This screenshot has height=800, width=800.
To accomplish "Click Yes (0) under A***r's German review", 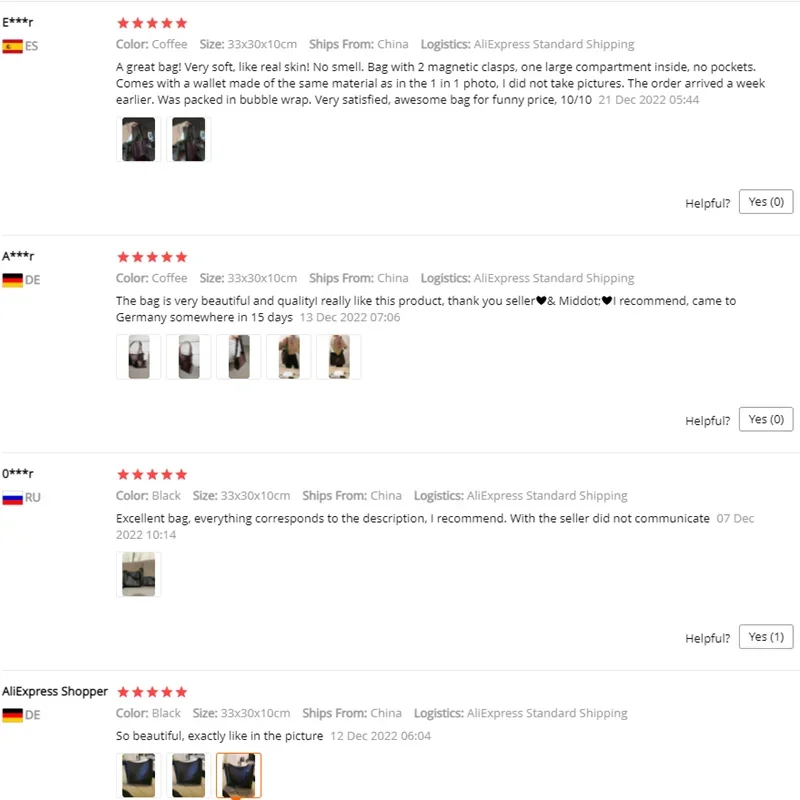I will point(765,419).
